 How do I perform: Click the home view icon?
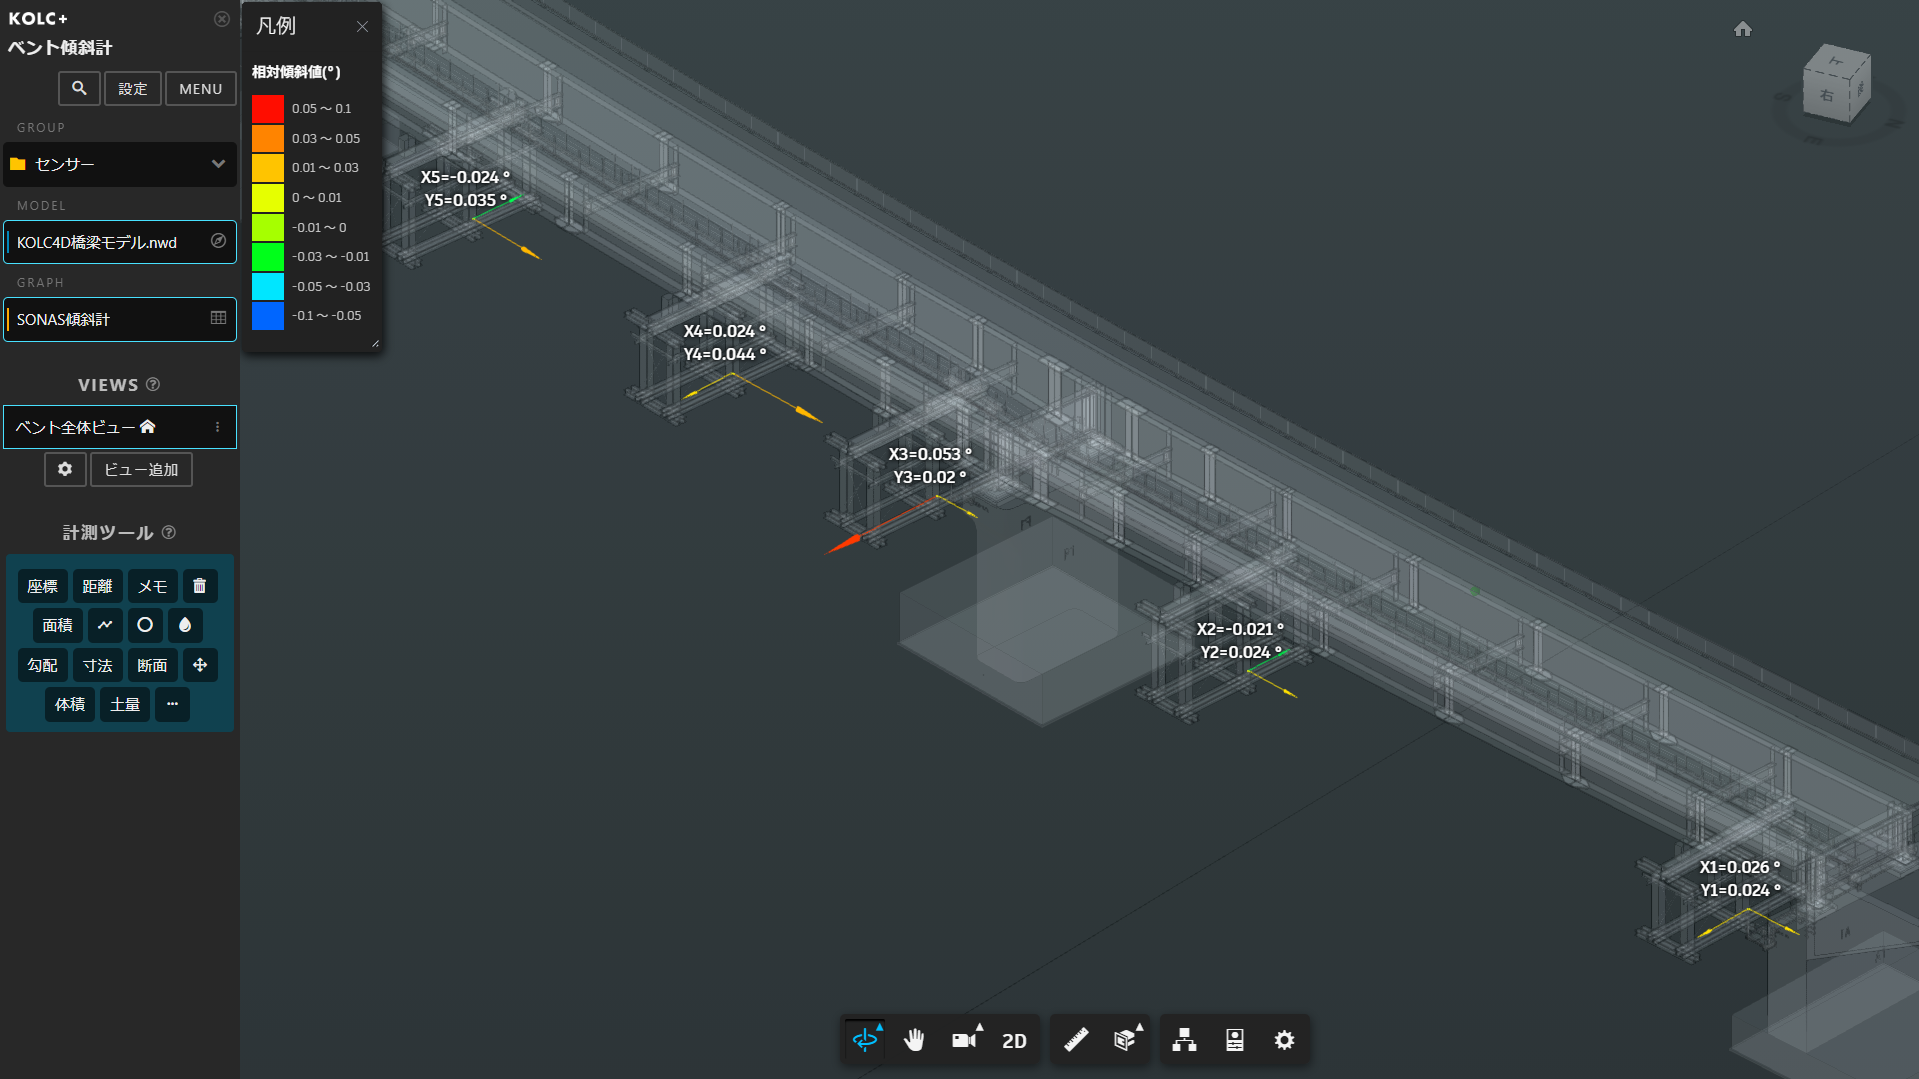(x=1743, y=29)
